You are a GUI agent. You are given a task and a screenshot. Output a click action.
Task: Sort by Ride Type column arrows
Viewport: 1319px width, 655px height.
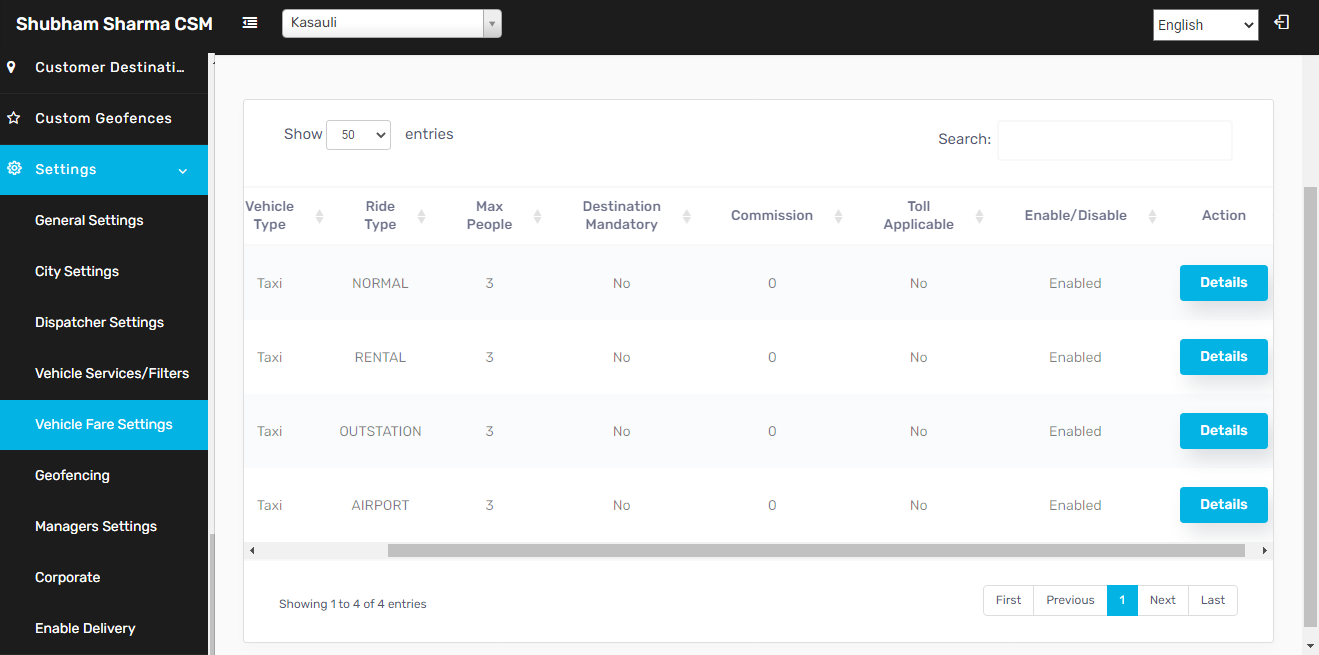[x=421, y=216]
